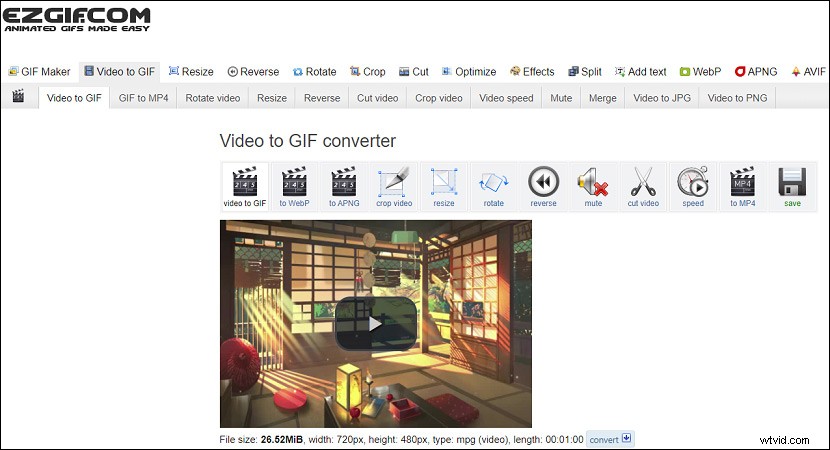Play the video preview

[x=376, y=323]
